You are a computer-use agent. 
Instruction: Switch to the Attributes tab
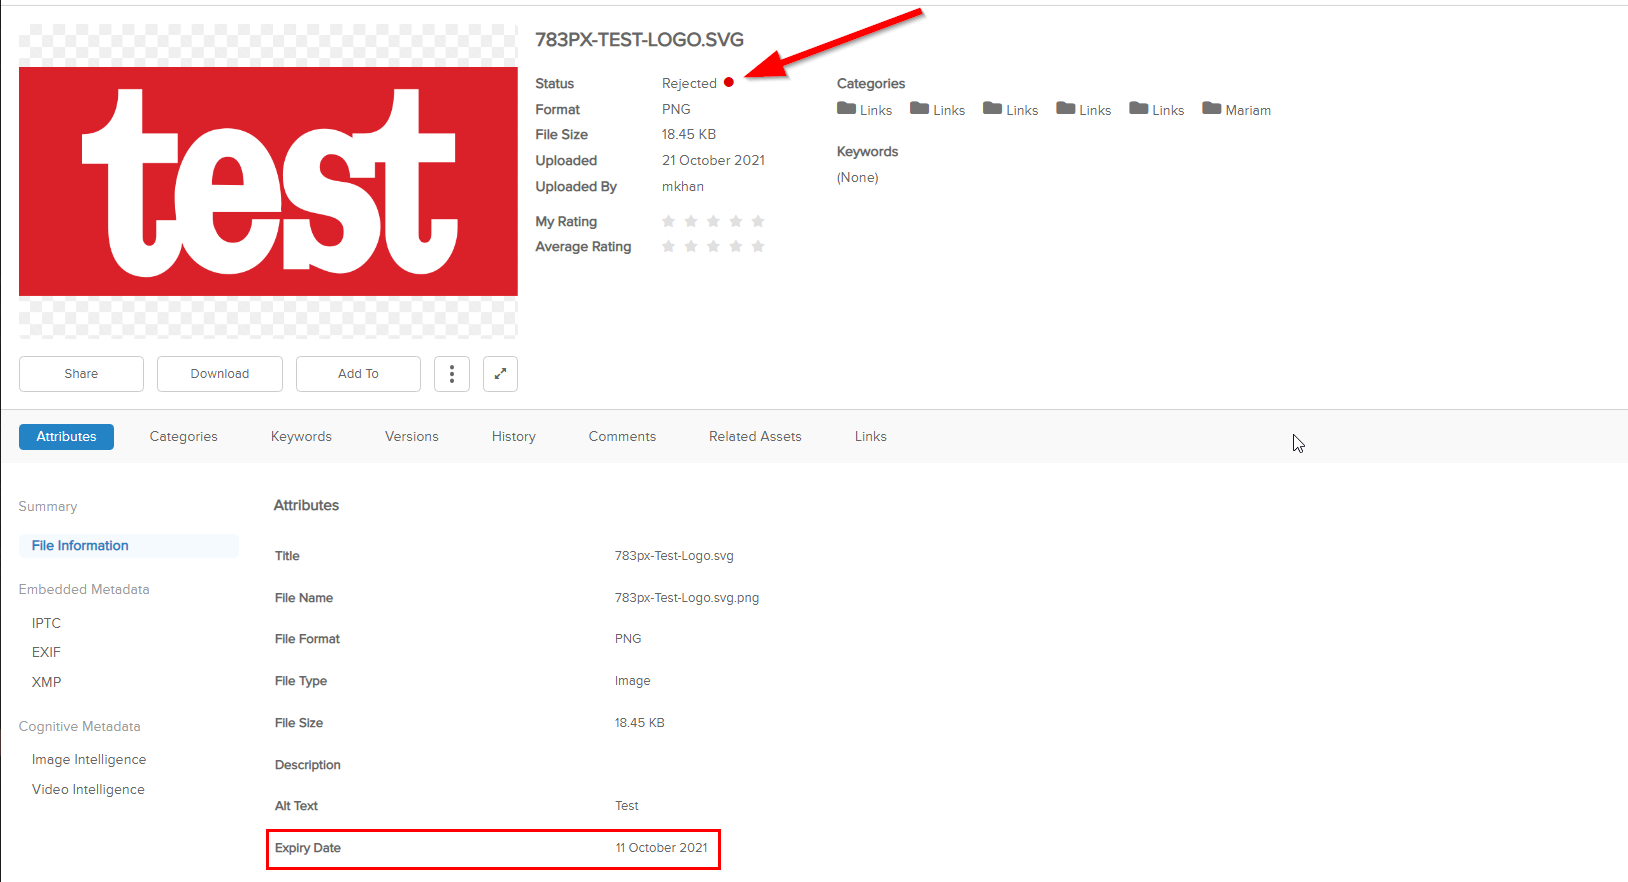point(66,437)
